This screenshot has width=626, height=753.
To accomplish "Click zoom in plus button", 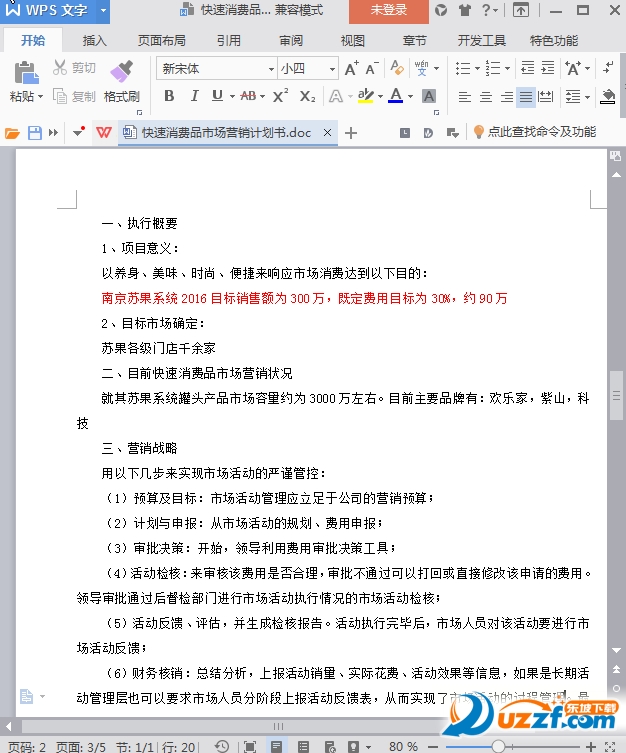I will click(591, 746).
